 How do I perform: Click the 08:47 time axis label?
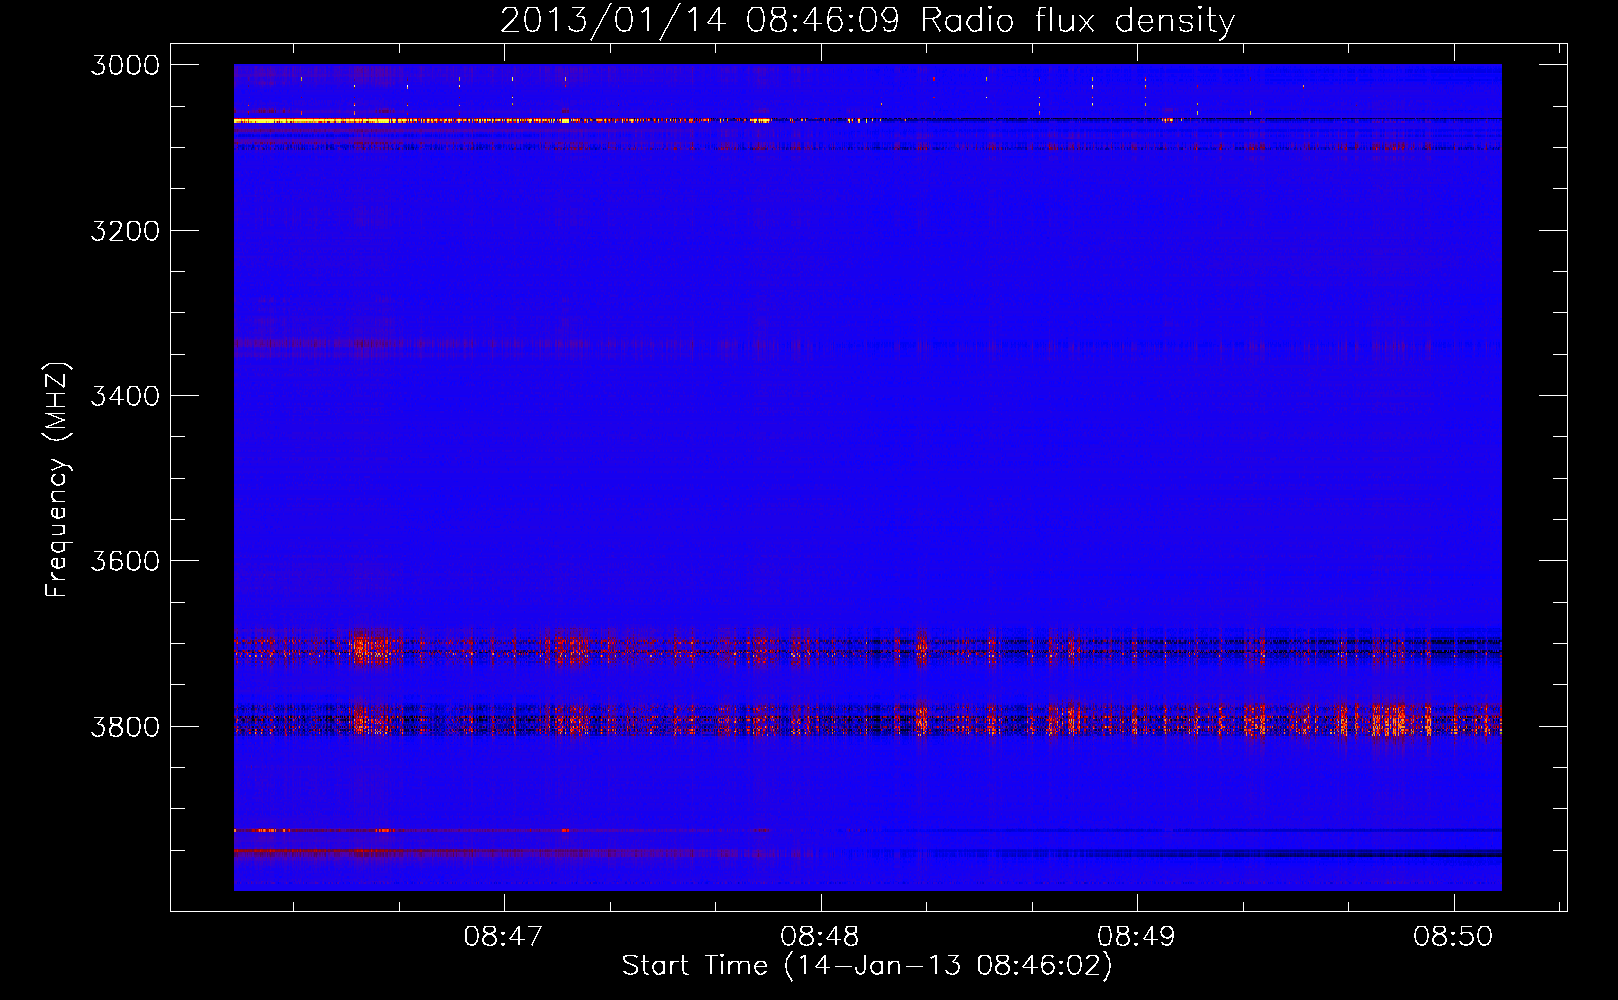(504, 936)
